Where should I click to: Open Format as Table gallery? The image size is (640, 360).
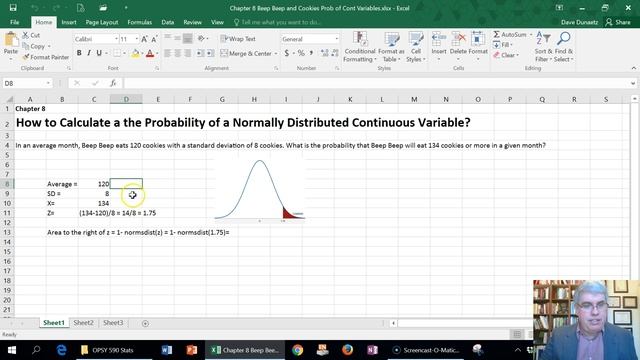click(x=391, y=47)
